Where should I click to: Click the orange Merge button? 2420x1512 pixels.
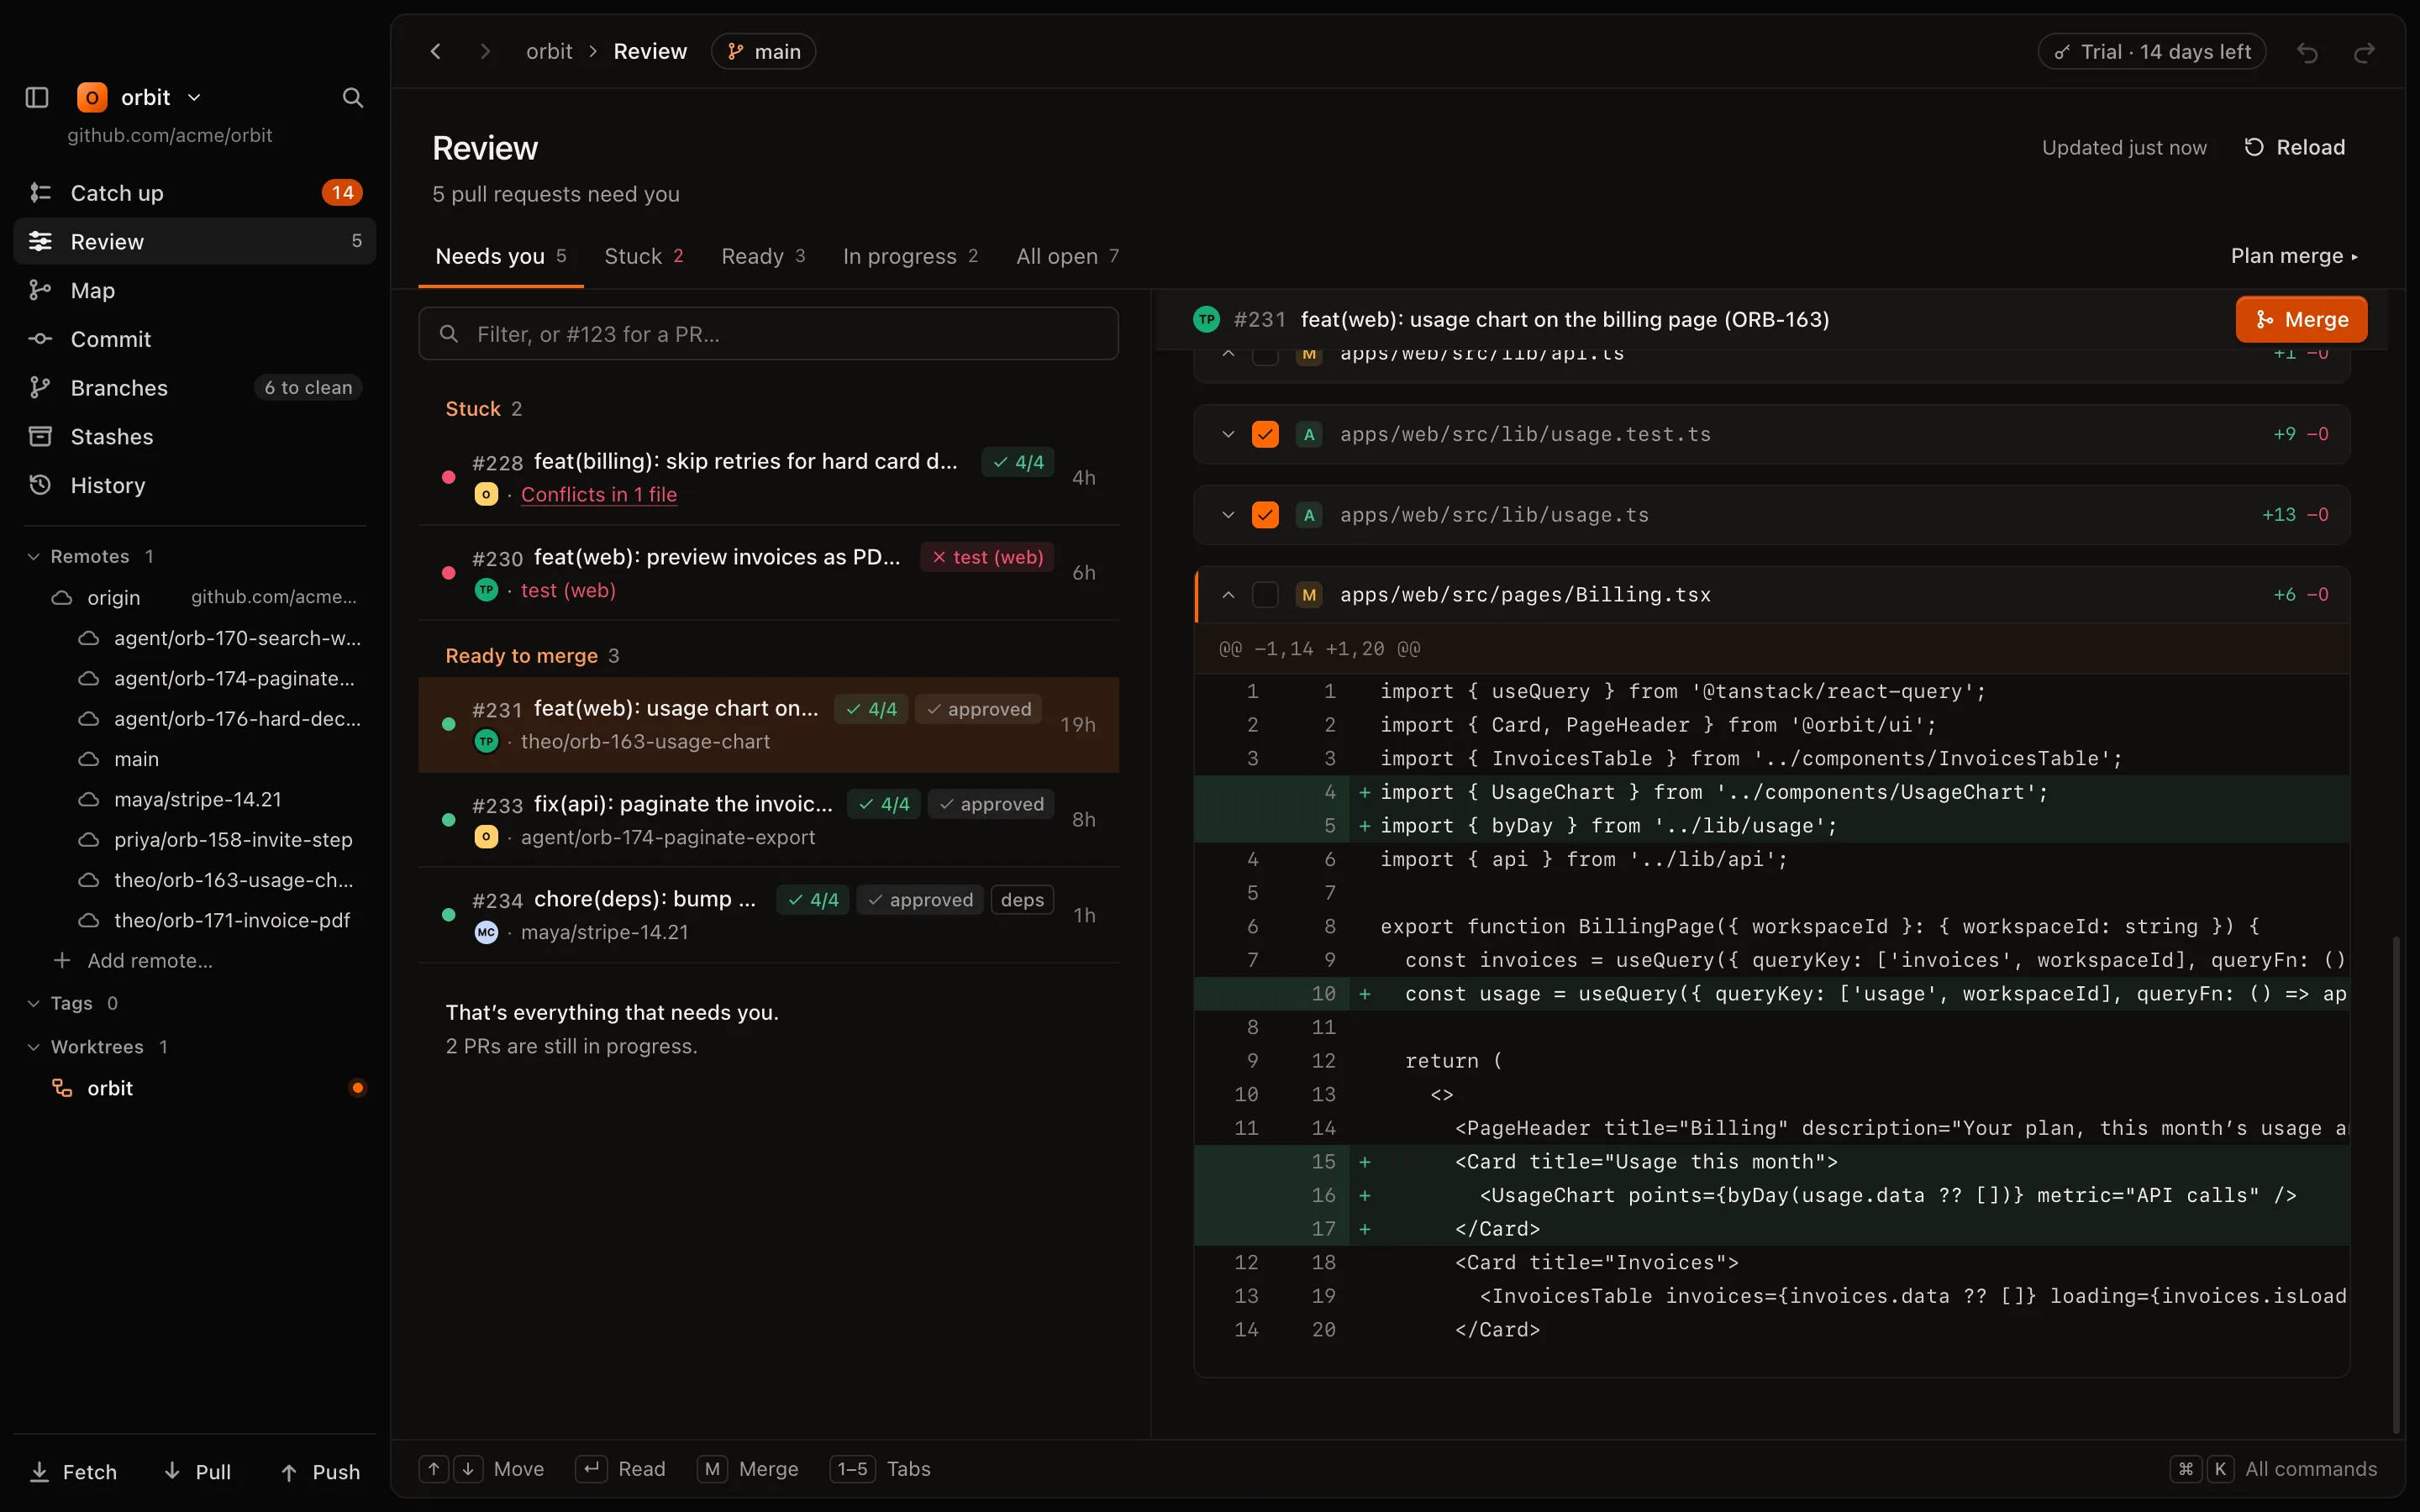pos(2301,319)
